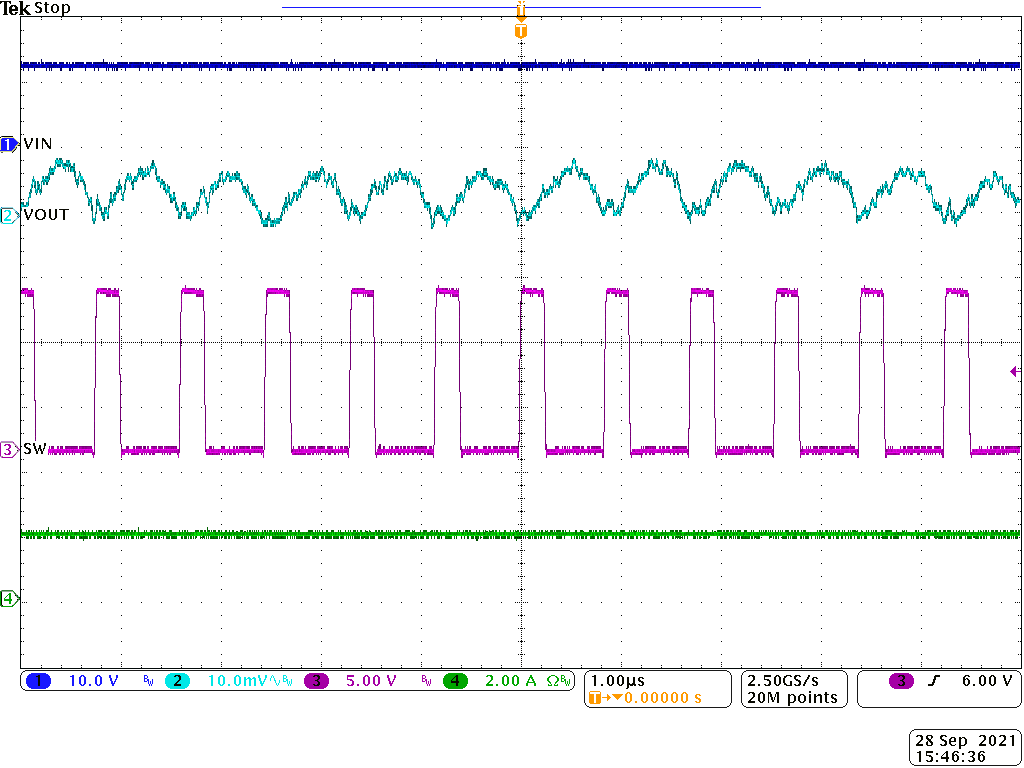Open the 1.00µs timebase selector
The image size is (1024, 768).
[x=618, y=680]
